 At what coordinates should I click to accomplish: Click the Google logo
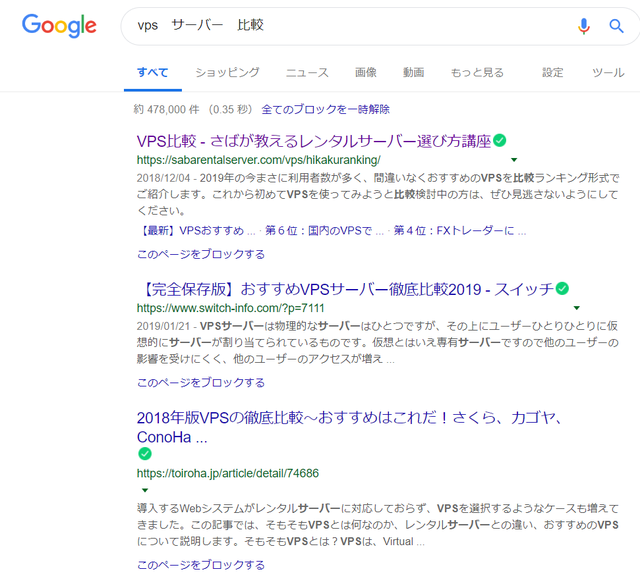coord(59,26)
